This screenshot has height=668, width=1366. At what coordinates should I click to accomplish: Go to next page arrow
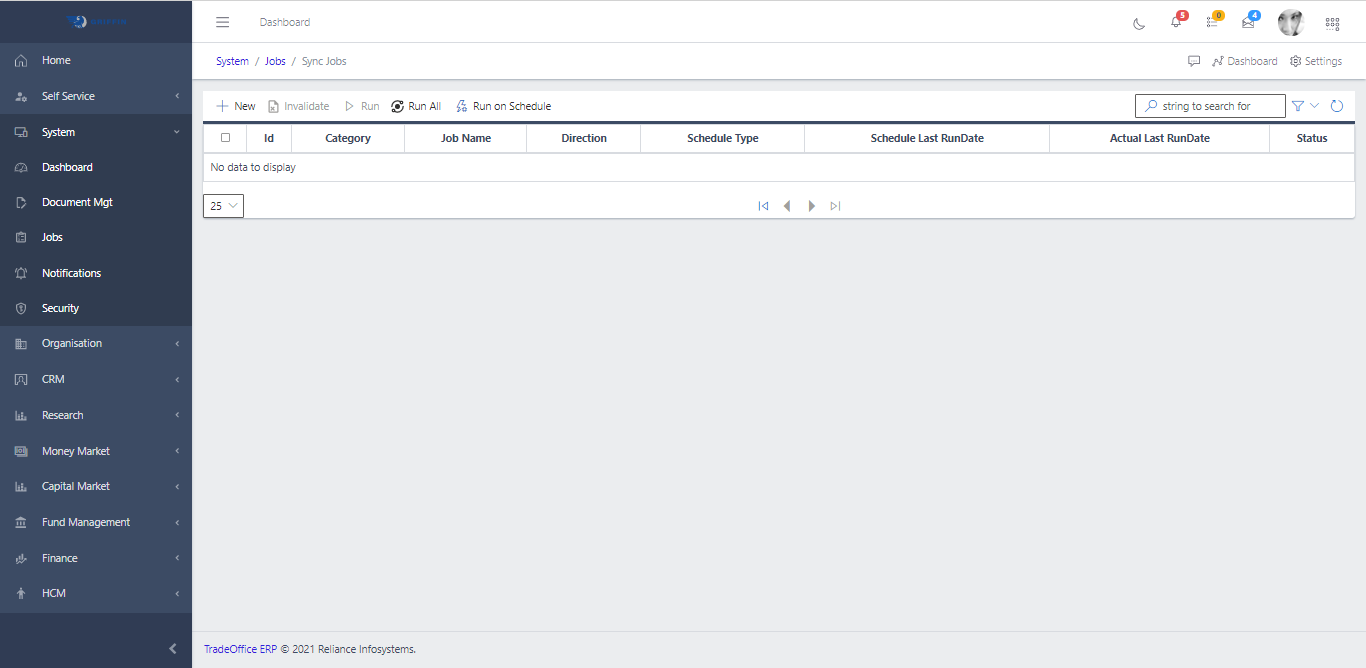[x=812, y=206]
